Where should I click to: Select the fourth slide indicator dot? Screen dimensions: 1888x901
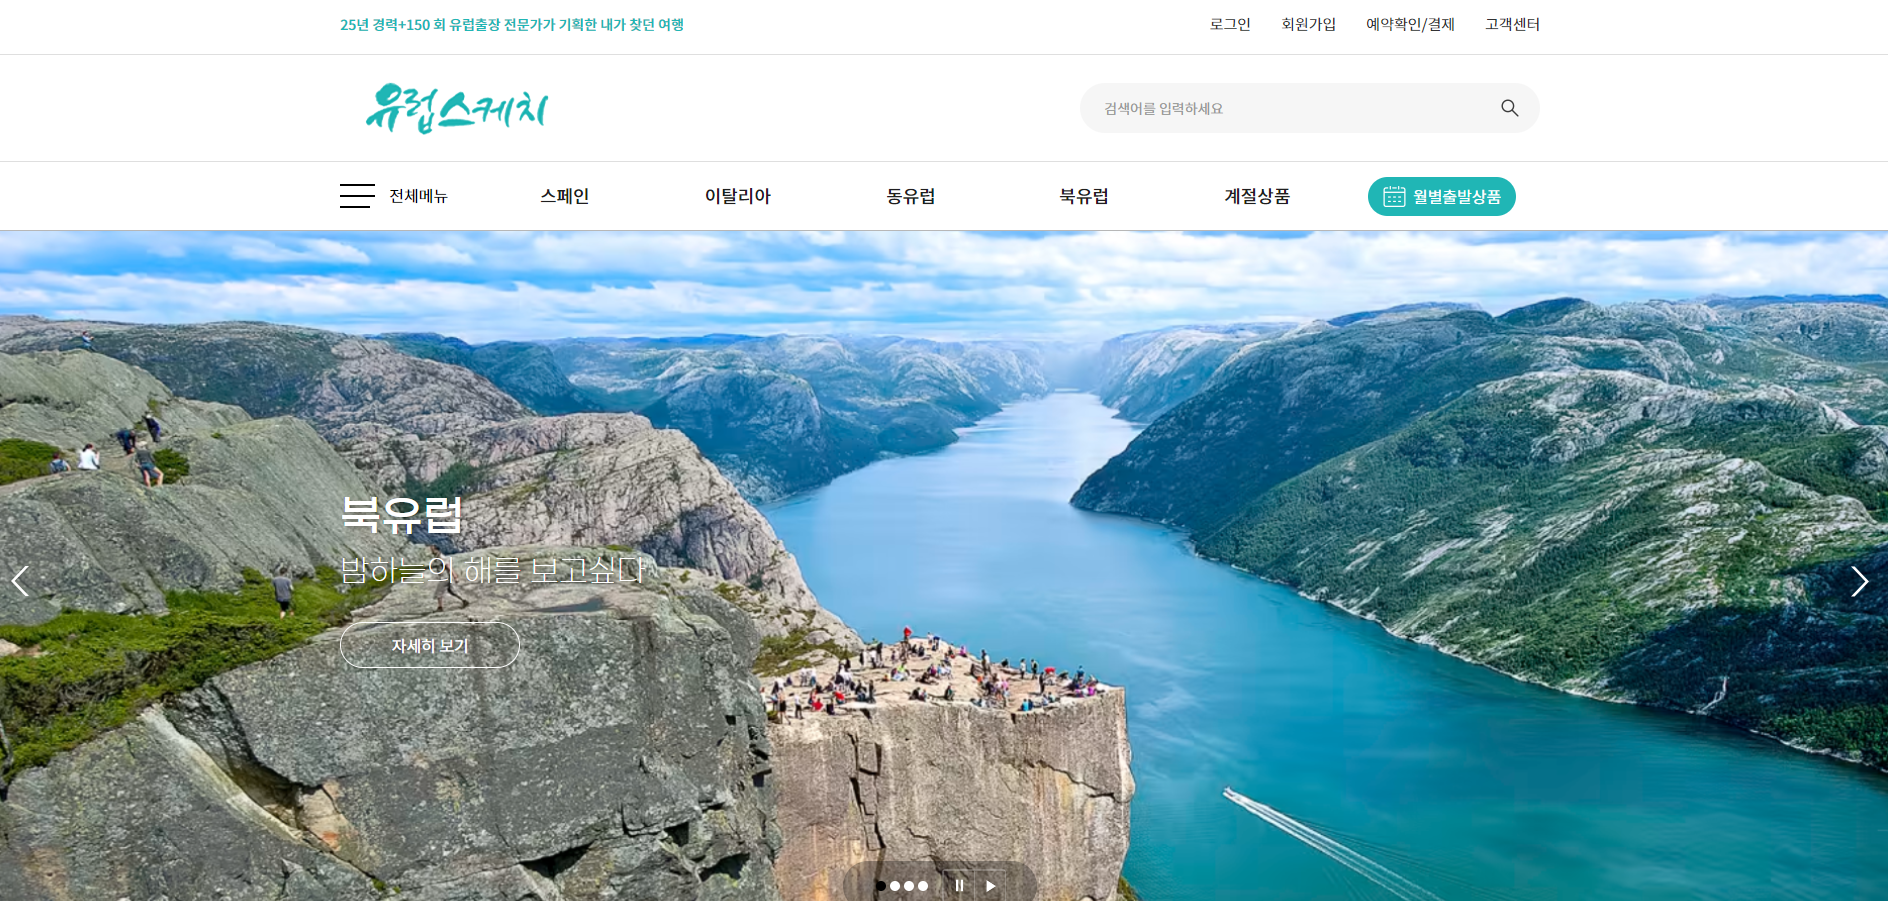923,886
